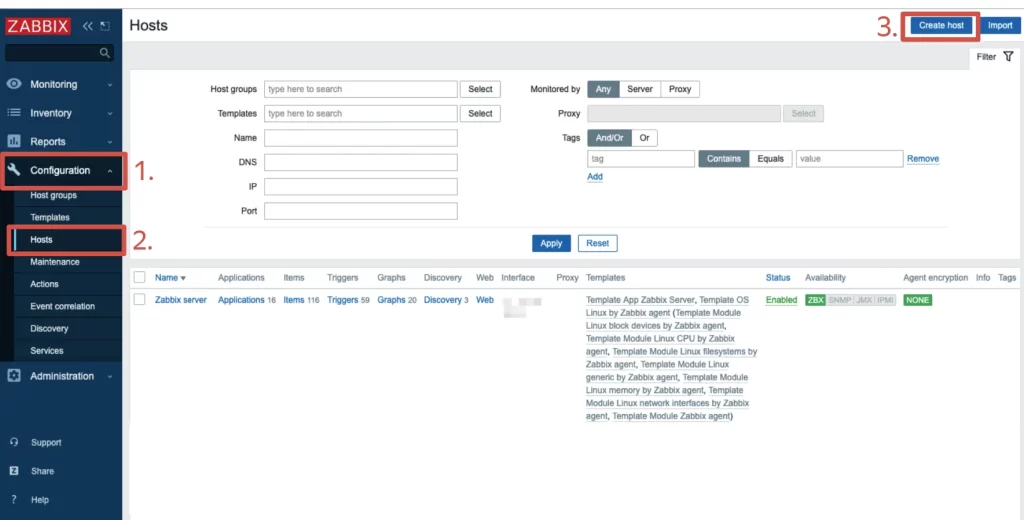Click the Configuration wrench icon
The width and height of the screenshot is (1024, 520).
[14, 170]
